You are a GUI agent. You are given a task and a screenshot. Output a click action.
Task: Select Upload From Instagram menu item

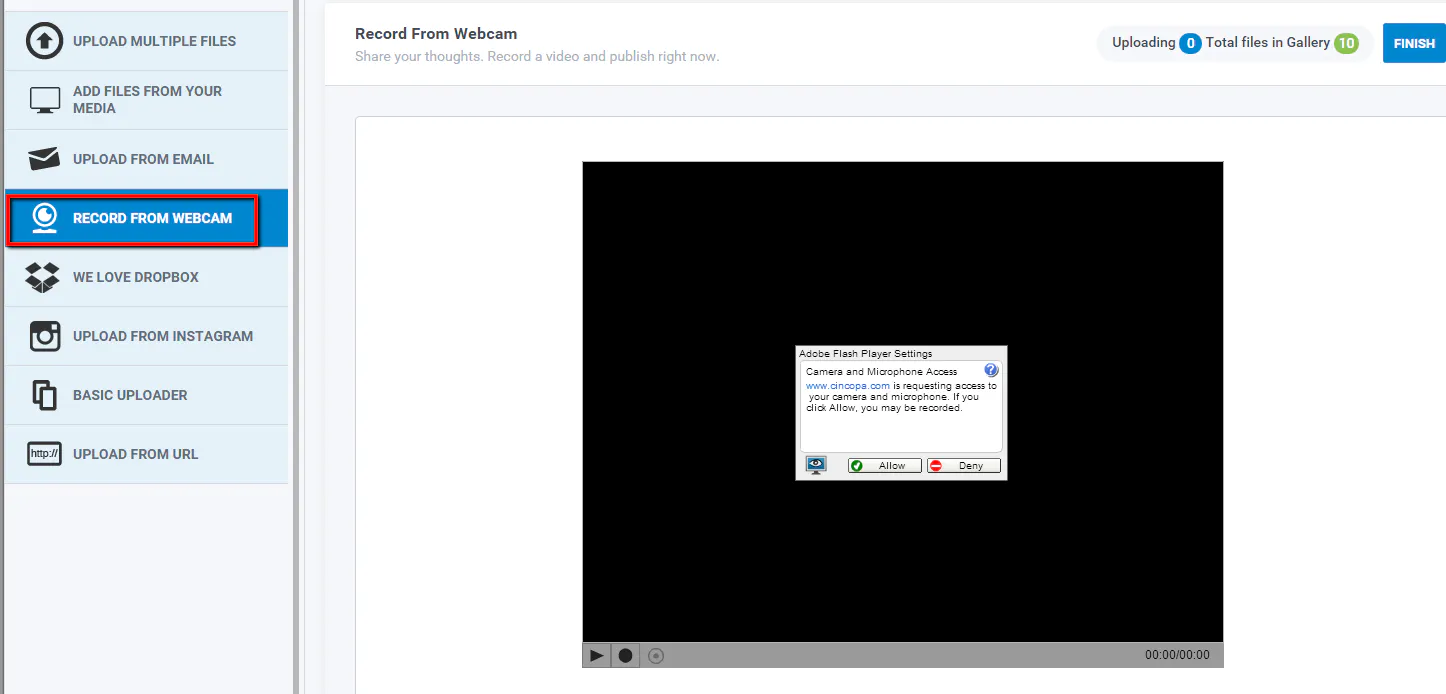click(146, 336)
